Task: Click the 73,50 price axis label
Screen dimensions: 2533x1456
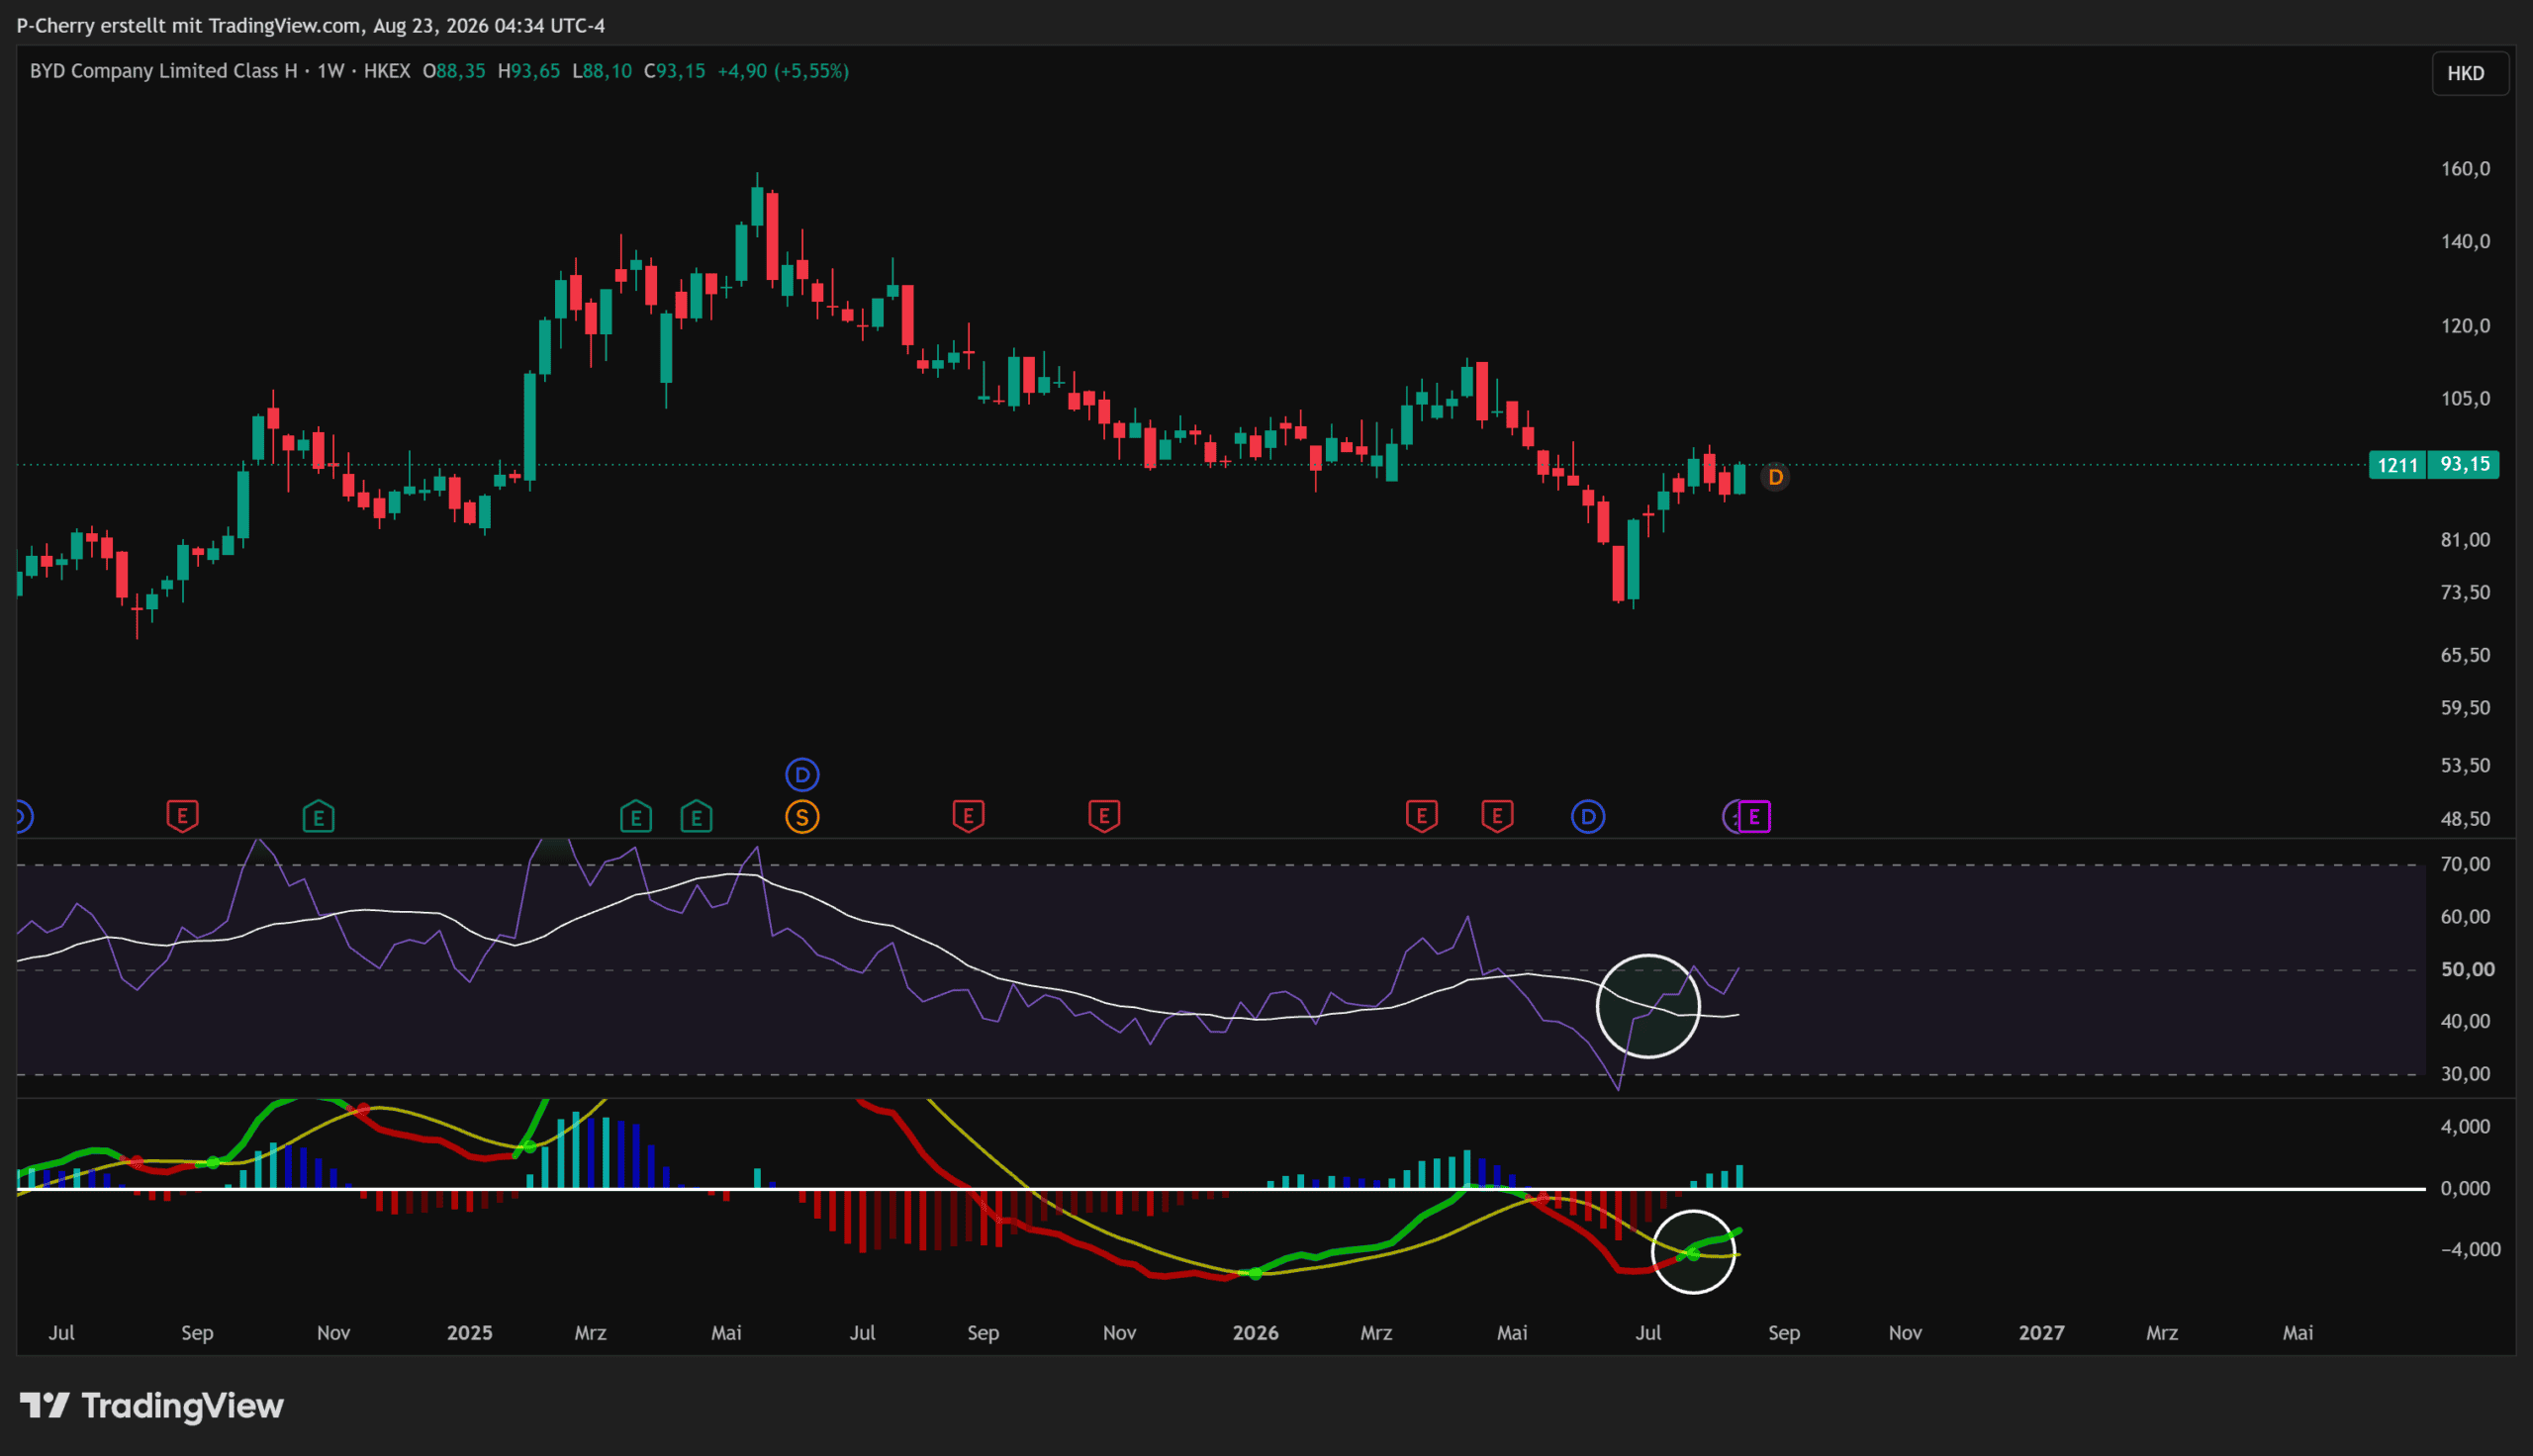Action: coord(2466,592)
